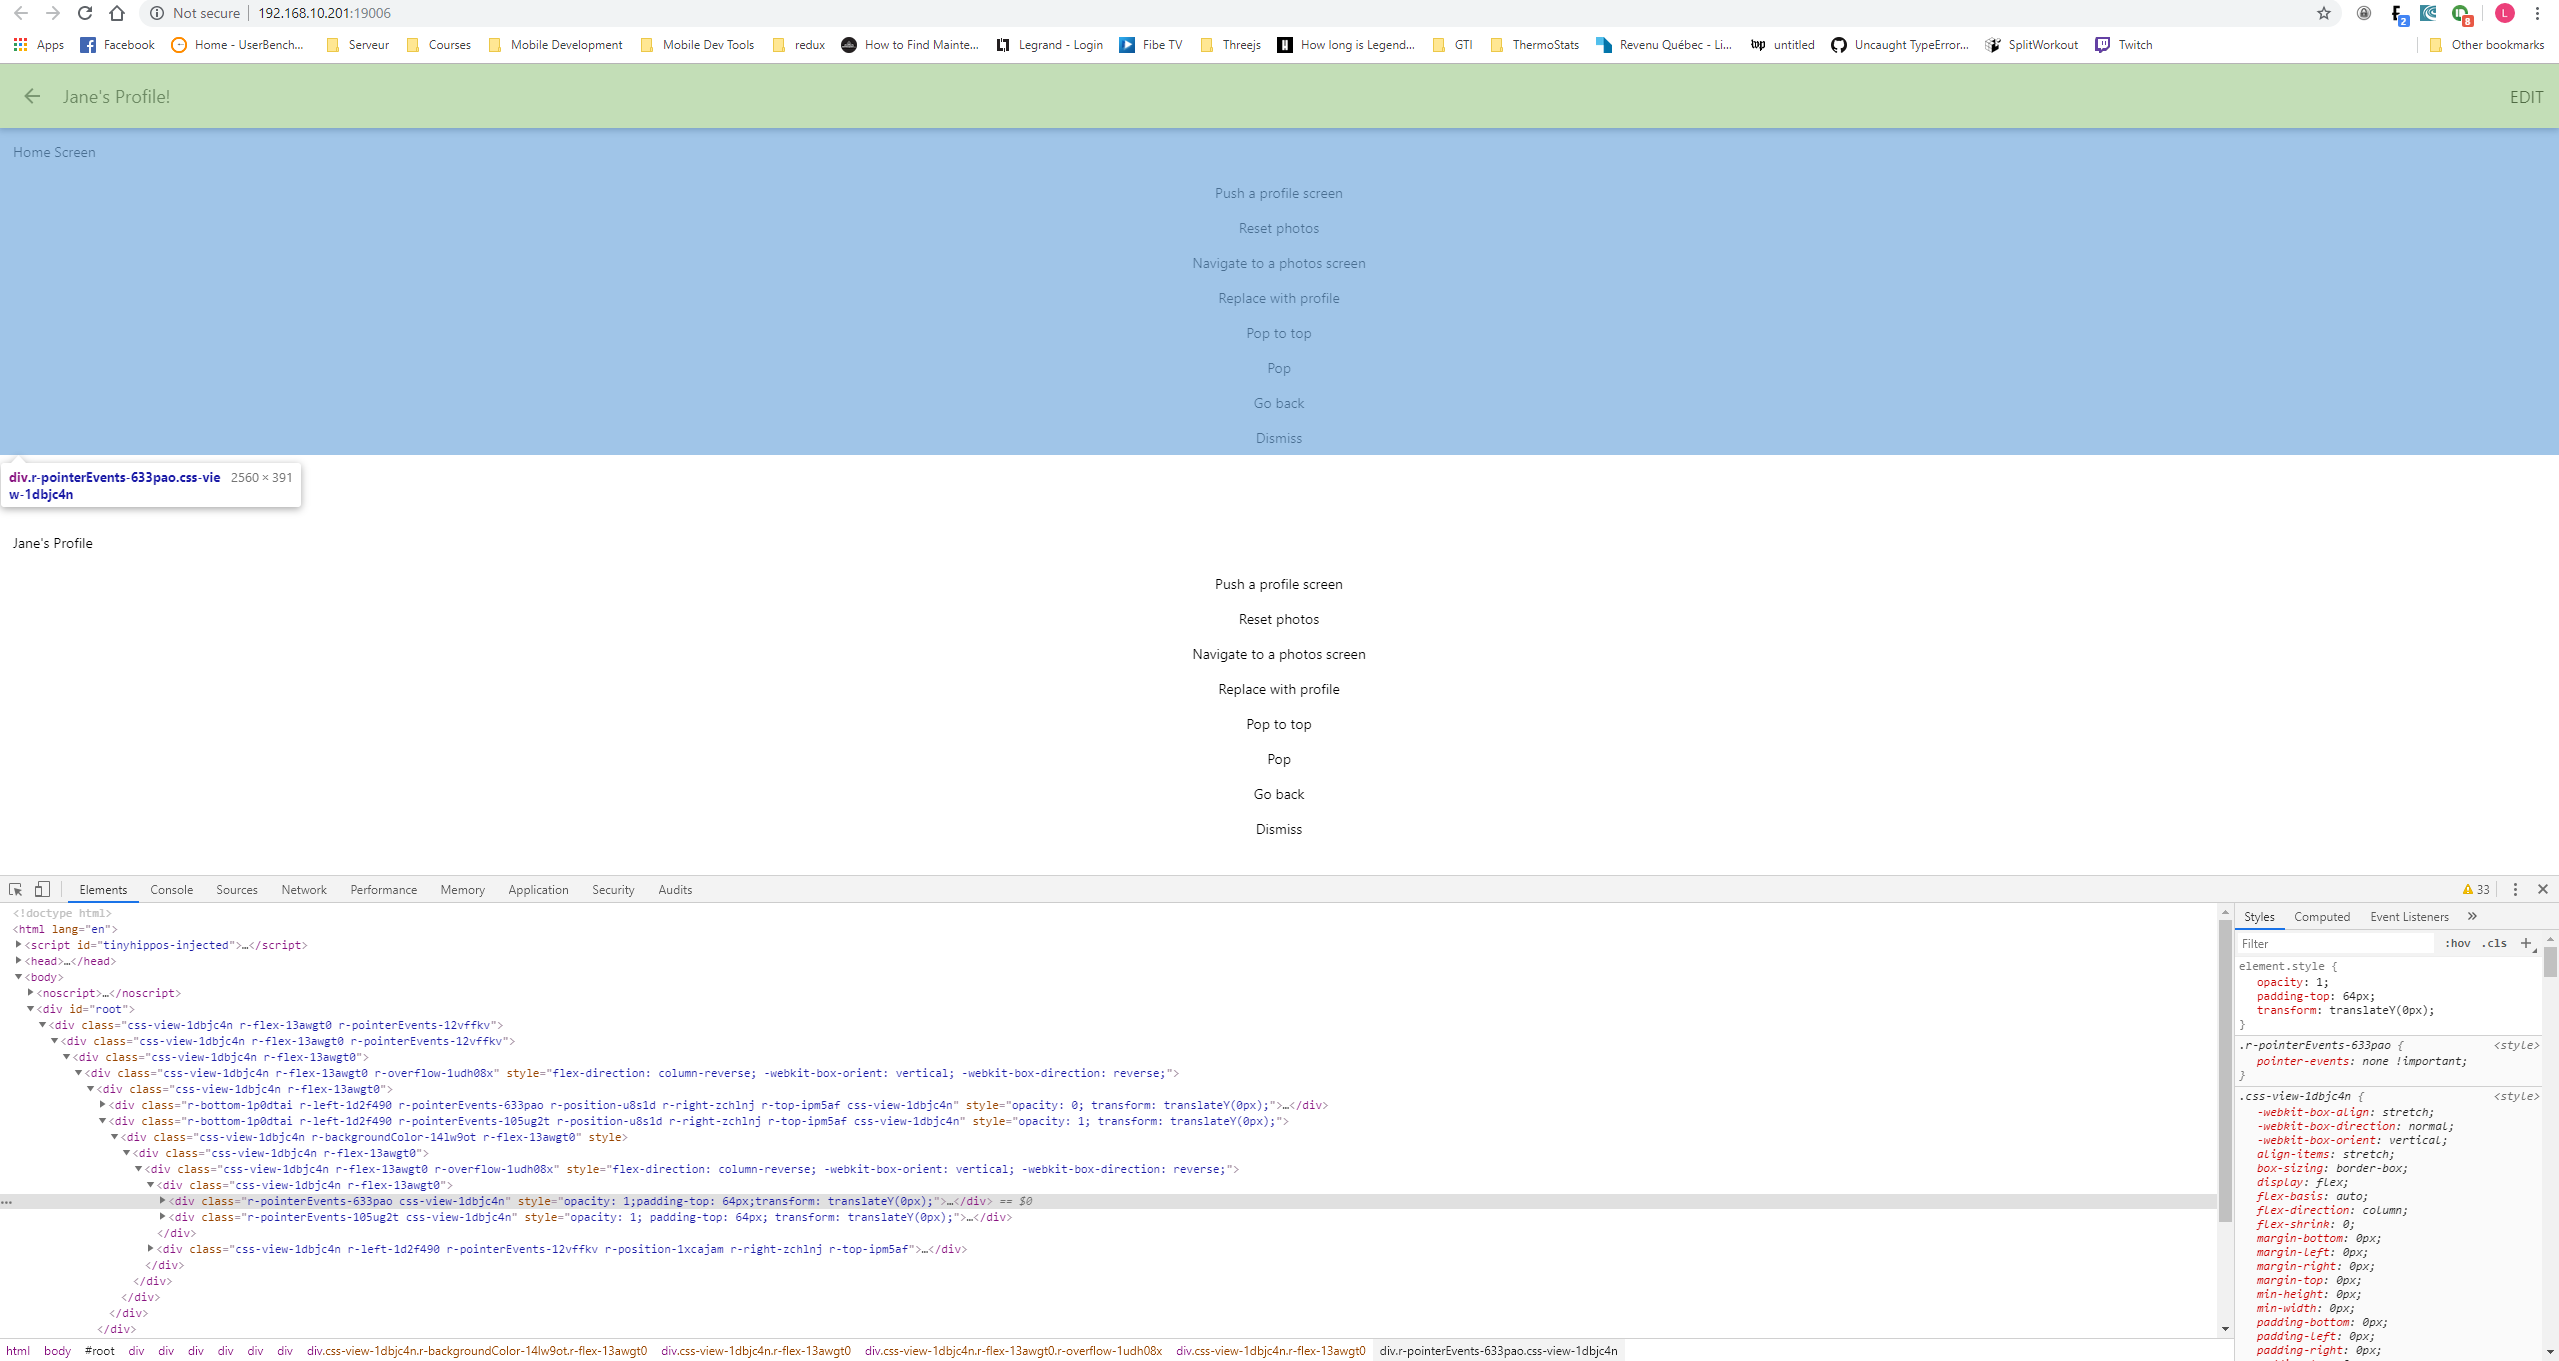Expand the tinyhippos-injected script node
The image size is (2559, 1361).
coord(19,944)
